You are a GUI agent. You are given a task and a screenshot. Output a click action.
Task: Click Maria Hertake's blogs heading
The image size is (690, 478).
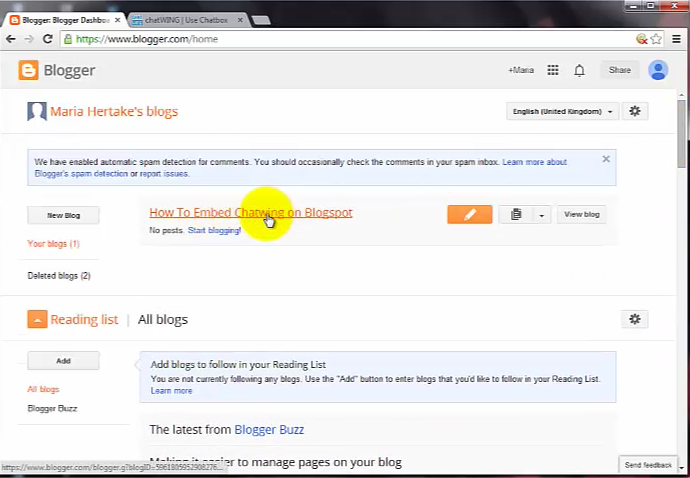pos(114,111)
